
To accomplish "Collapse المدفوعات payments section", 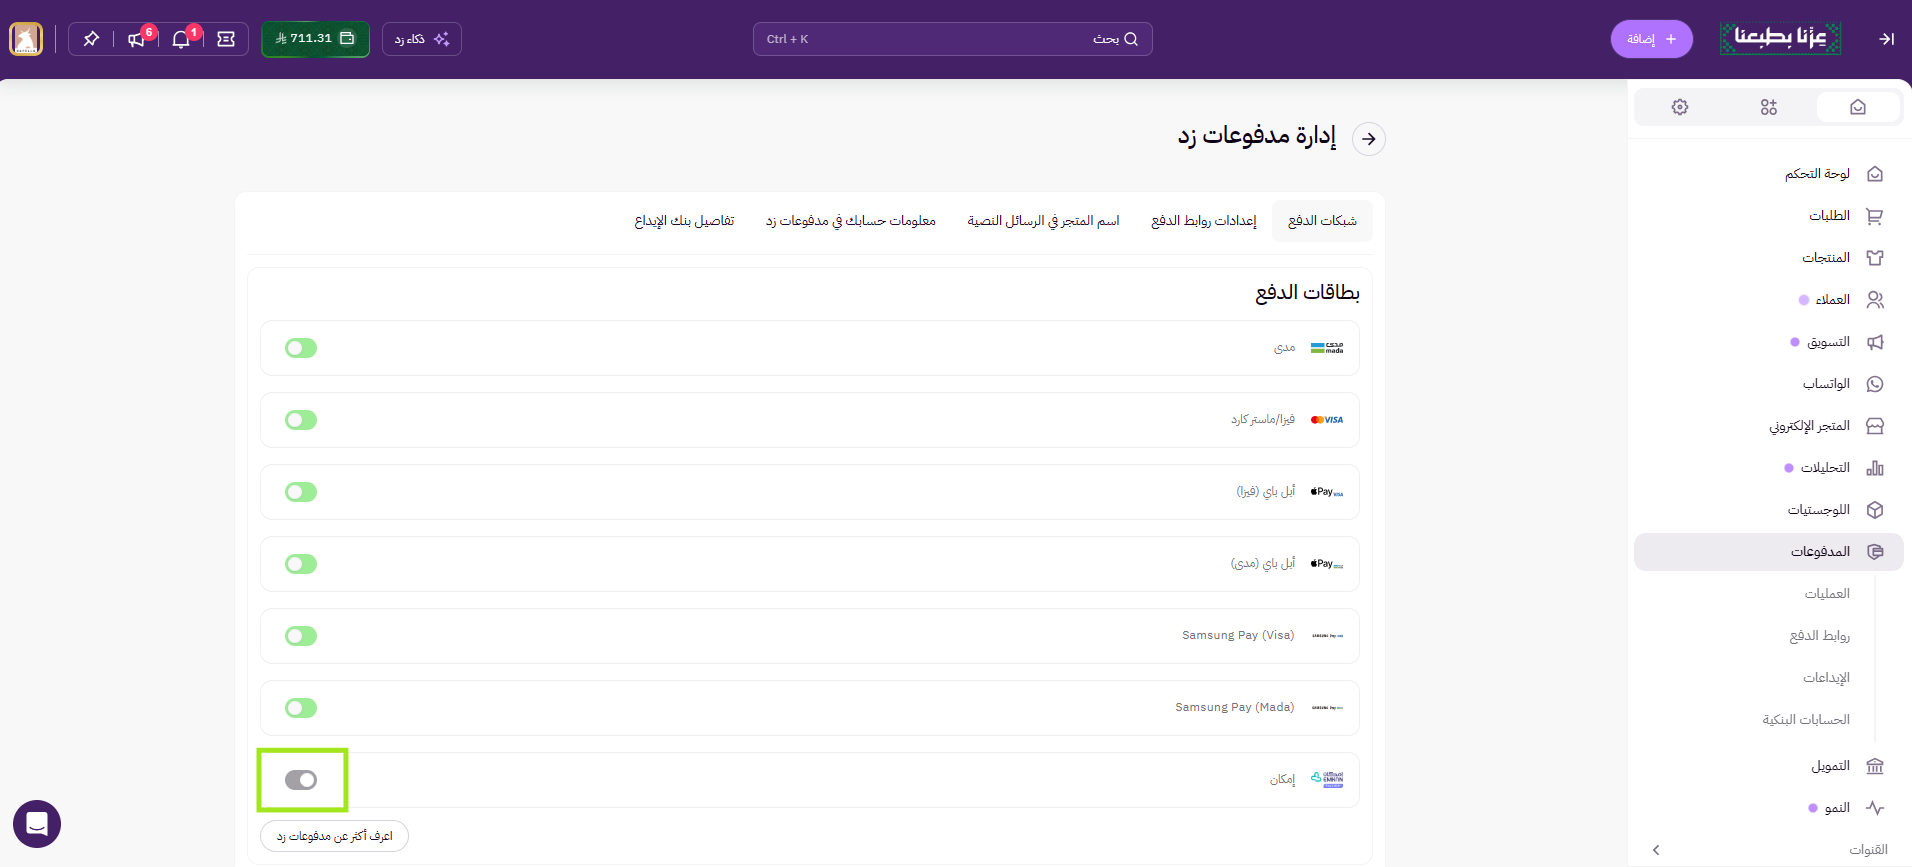I will click(x=1768, y=552).
